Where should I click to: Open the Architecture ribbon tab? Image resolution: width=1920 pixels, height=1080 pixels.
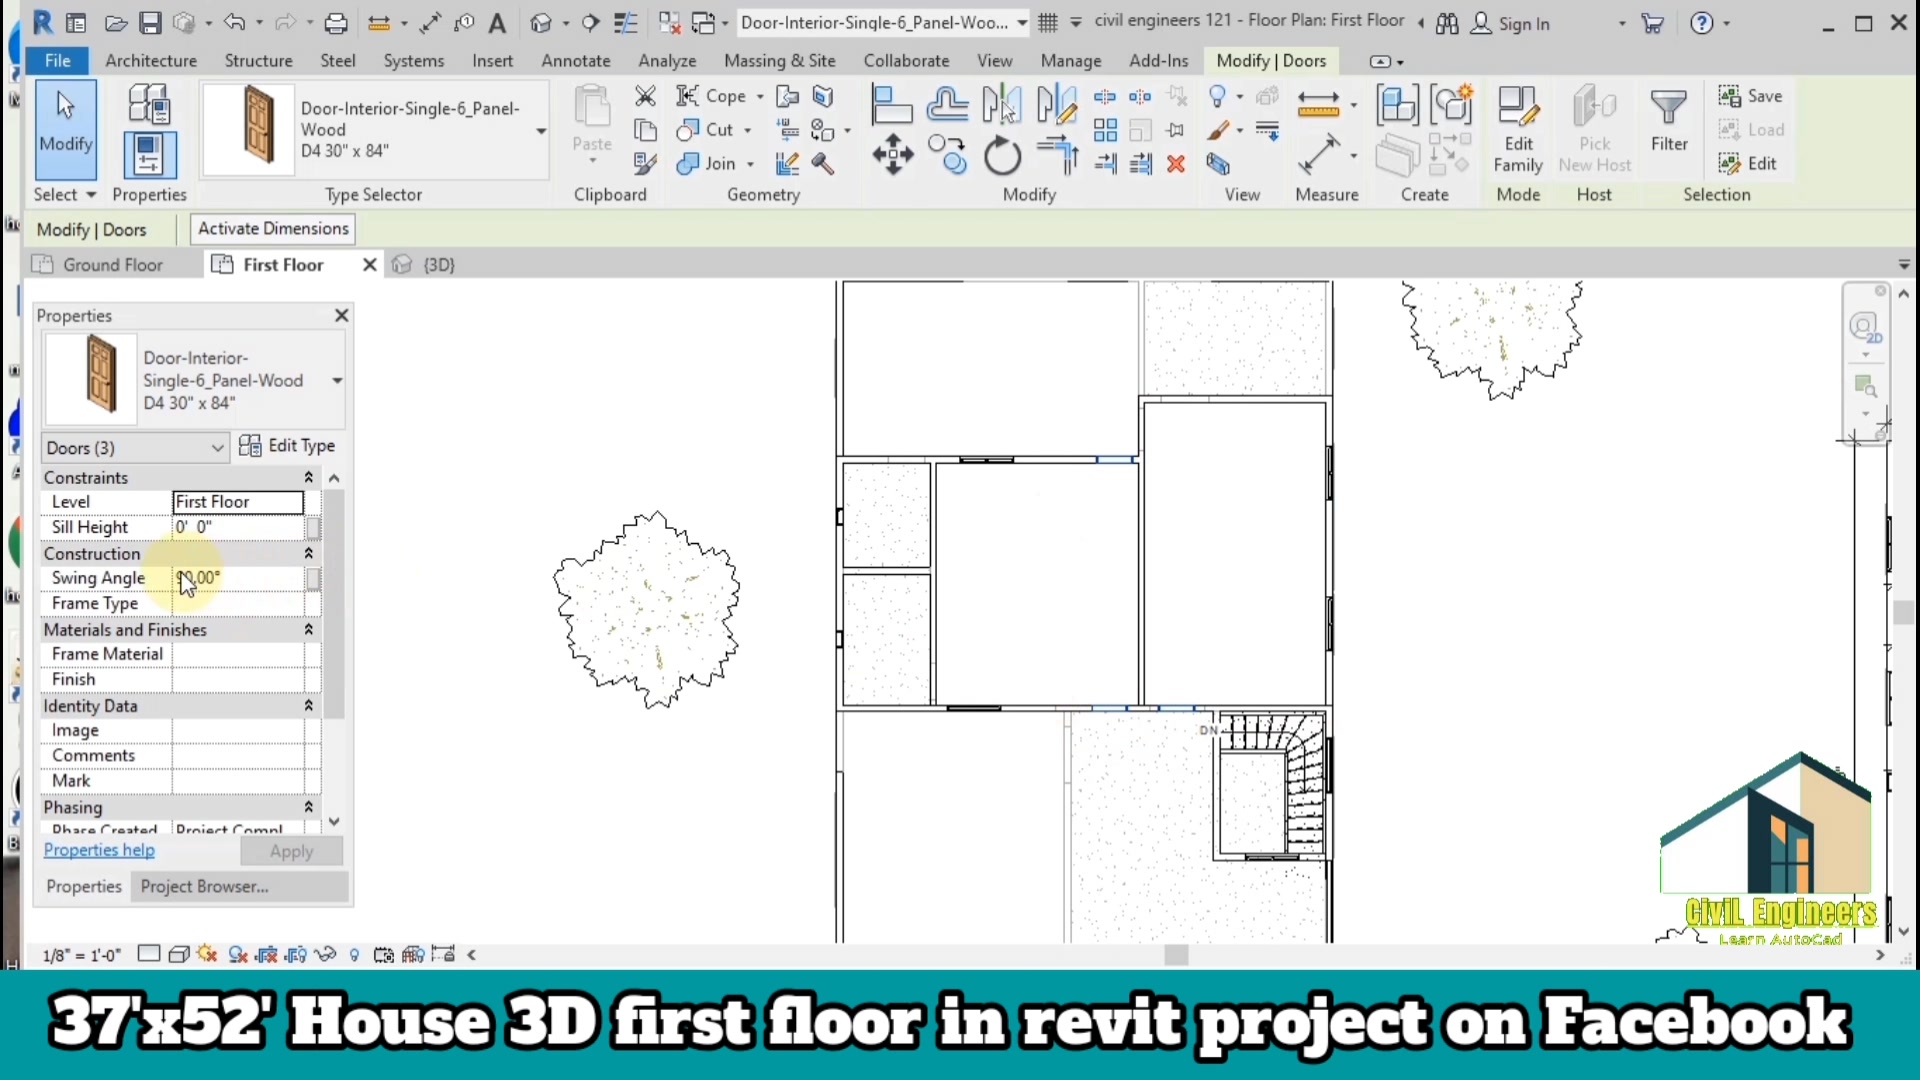[151, 60]
